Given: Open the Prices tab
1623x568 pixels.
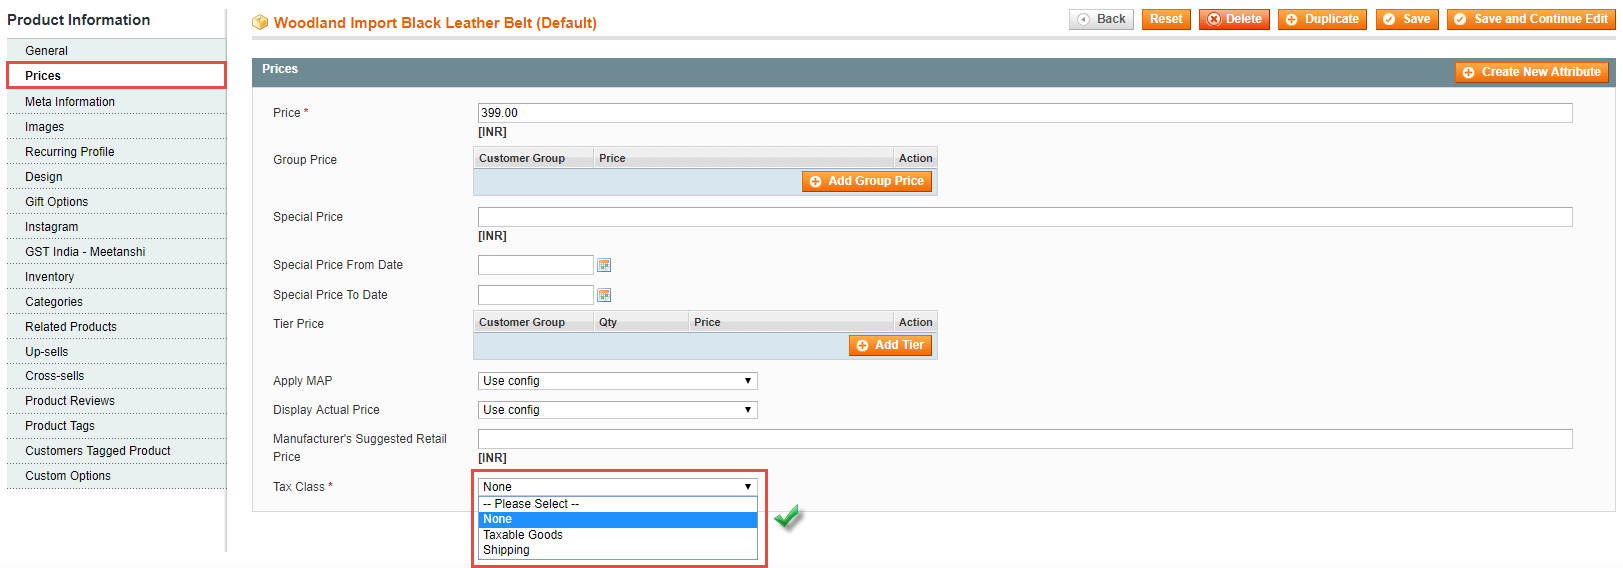Looking at the screenshot, I should 116,76.
